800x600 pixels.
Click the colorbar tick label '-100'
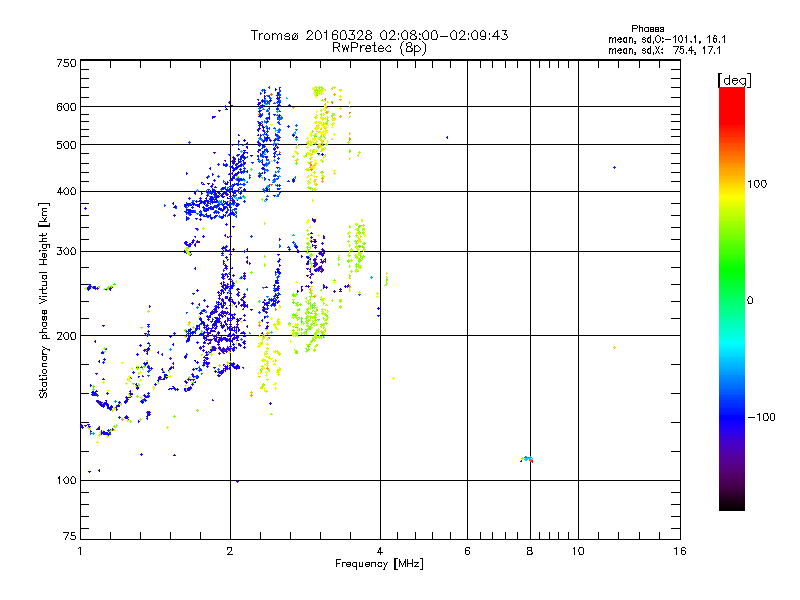pyautogui.click(x=761, y=417)
